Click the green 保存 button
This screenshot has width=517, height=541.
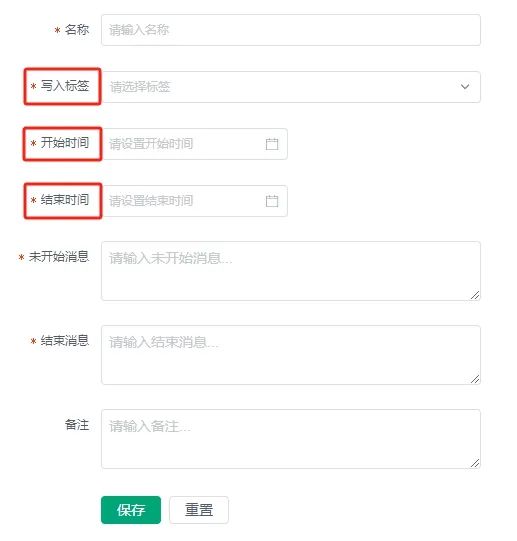131,510
